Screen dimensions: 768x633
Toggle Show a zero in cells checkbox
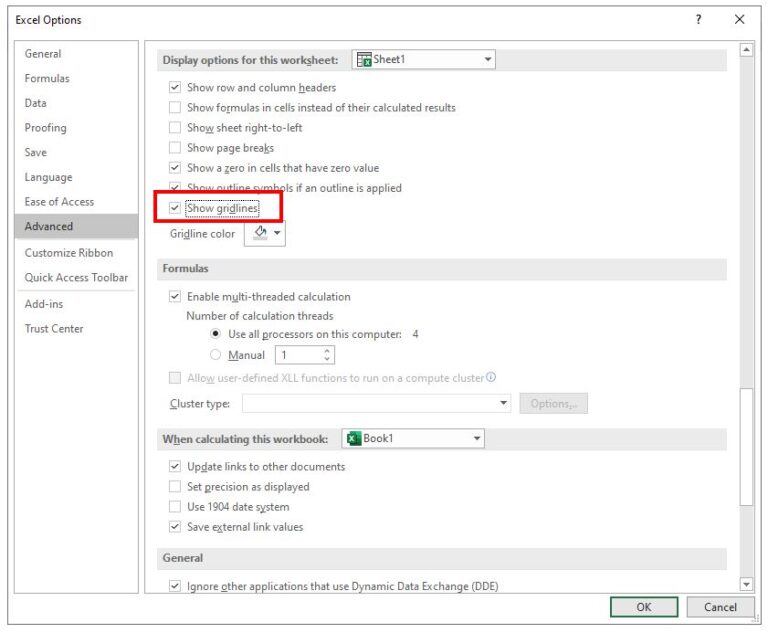[175, 168]
